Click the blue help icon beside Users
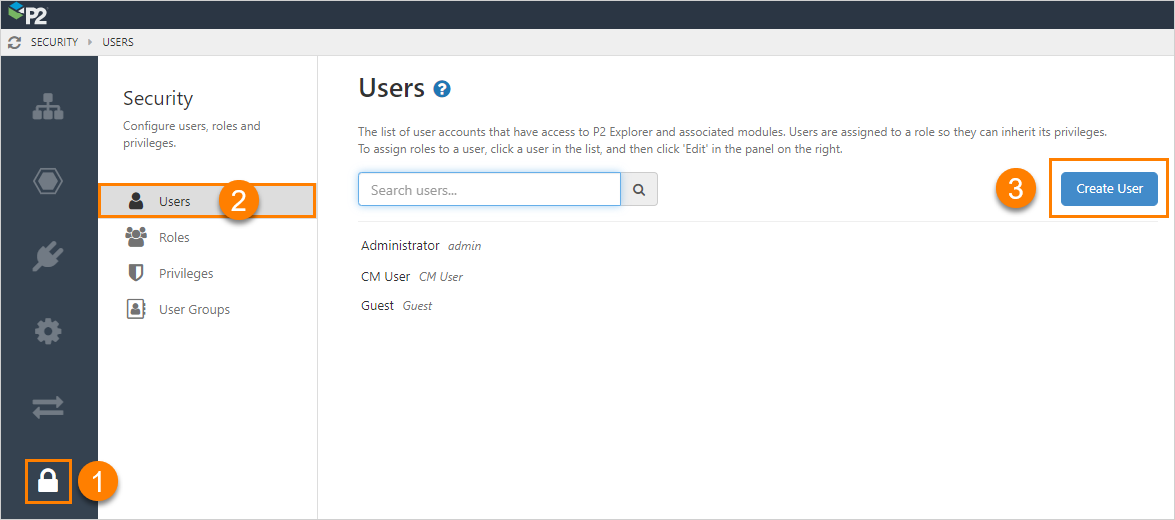The height and width of the screenshot is (520, 1175). coord(442,89)
